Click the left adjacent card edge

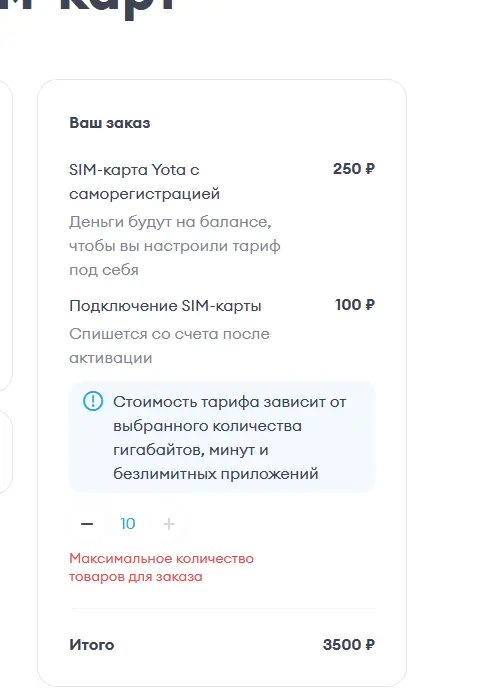6,235
